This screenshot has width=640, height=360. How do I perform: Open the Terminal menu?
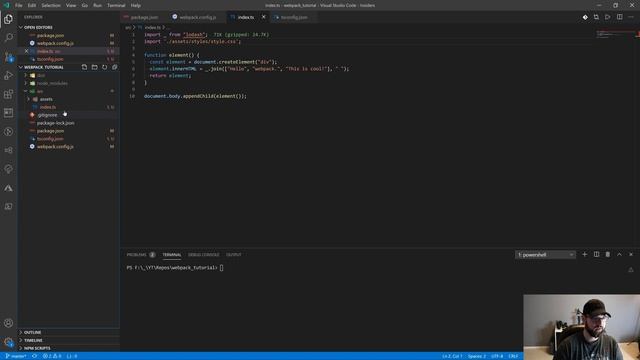click(x=116, y=5)
